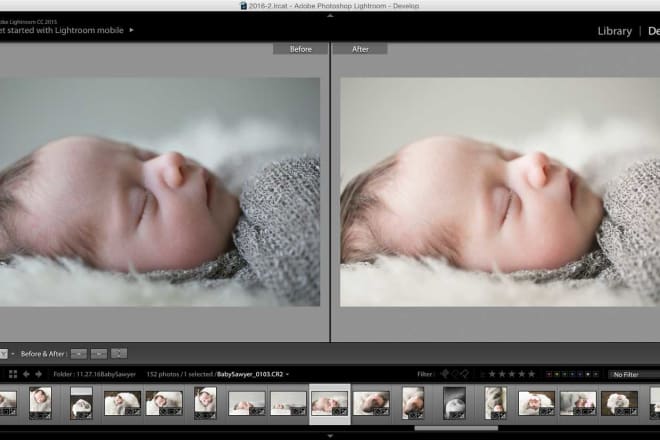Image resolution: width=660 pixels, height=440 pixels.
Task: Select the black-and-white filmstrip thumbnail
Action: (x=455, y=403)
